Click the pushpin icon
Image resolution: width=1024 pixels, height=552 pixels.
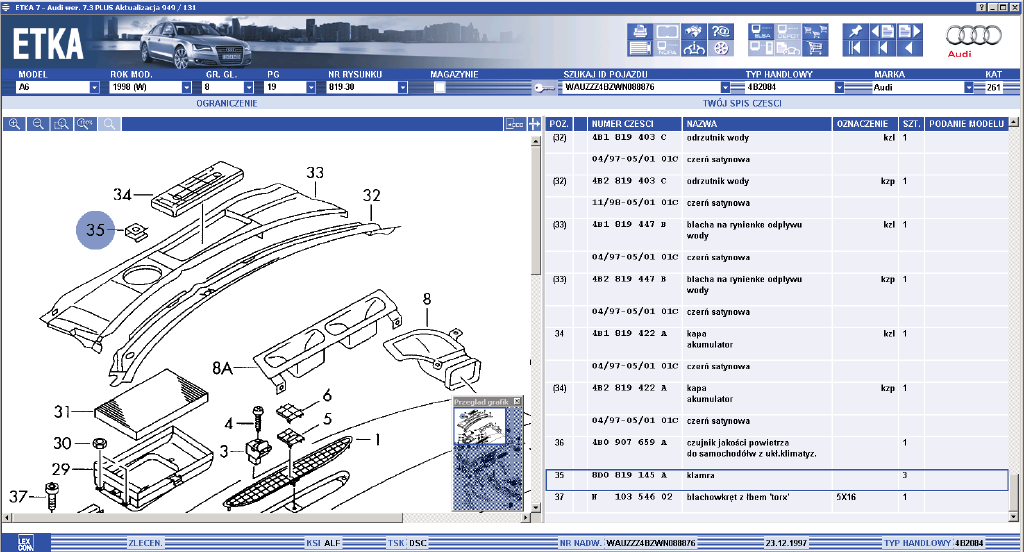tap(855, 31)
